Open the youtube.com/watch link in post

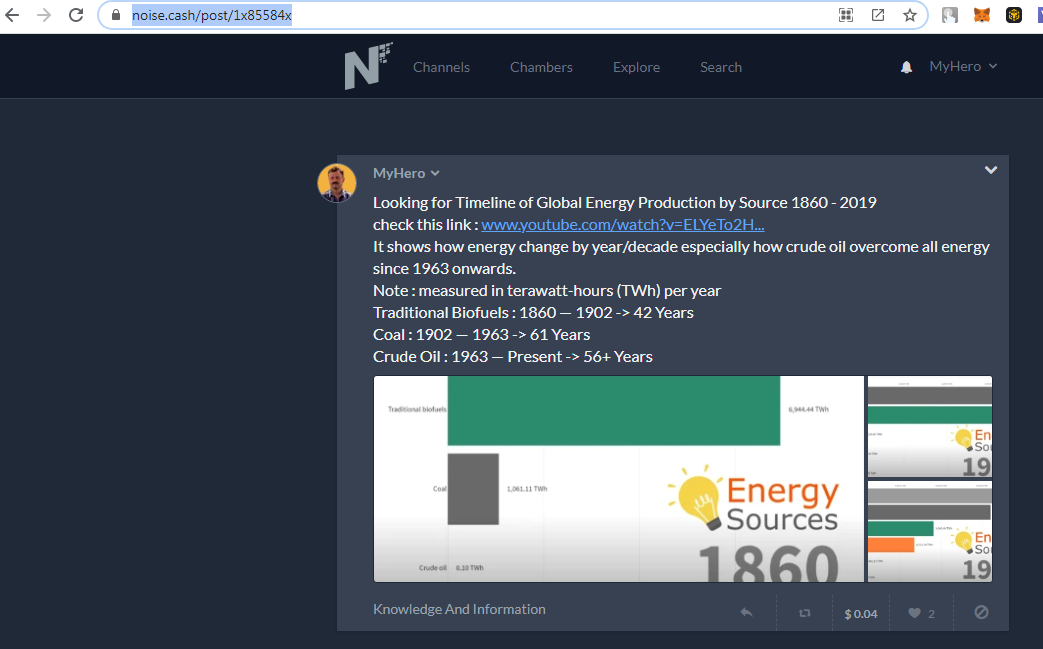(623, 225)
